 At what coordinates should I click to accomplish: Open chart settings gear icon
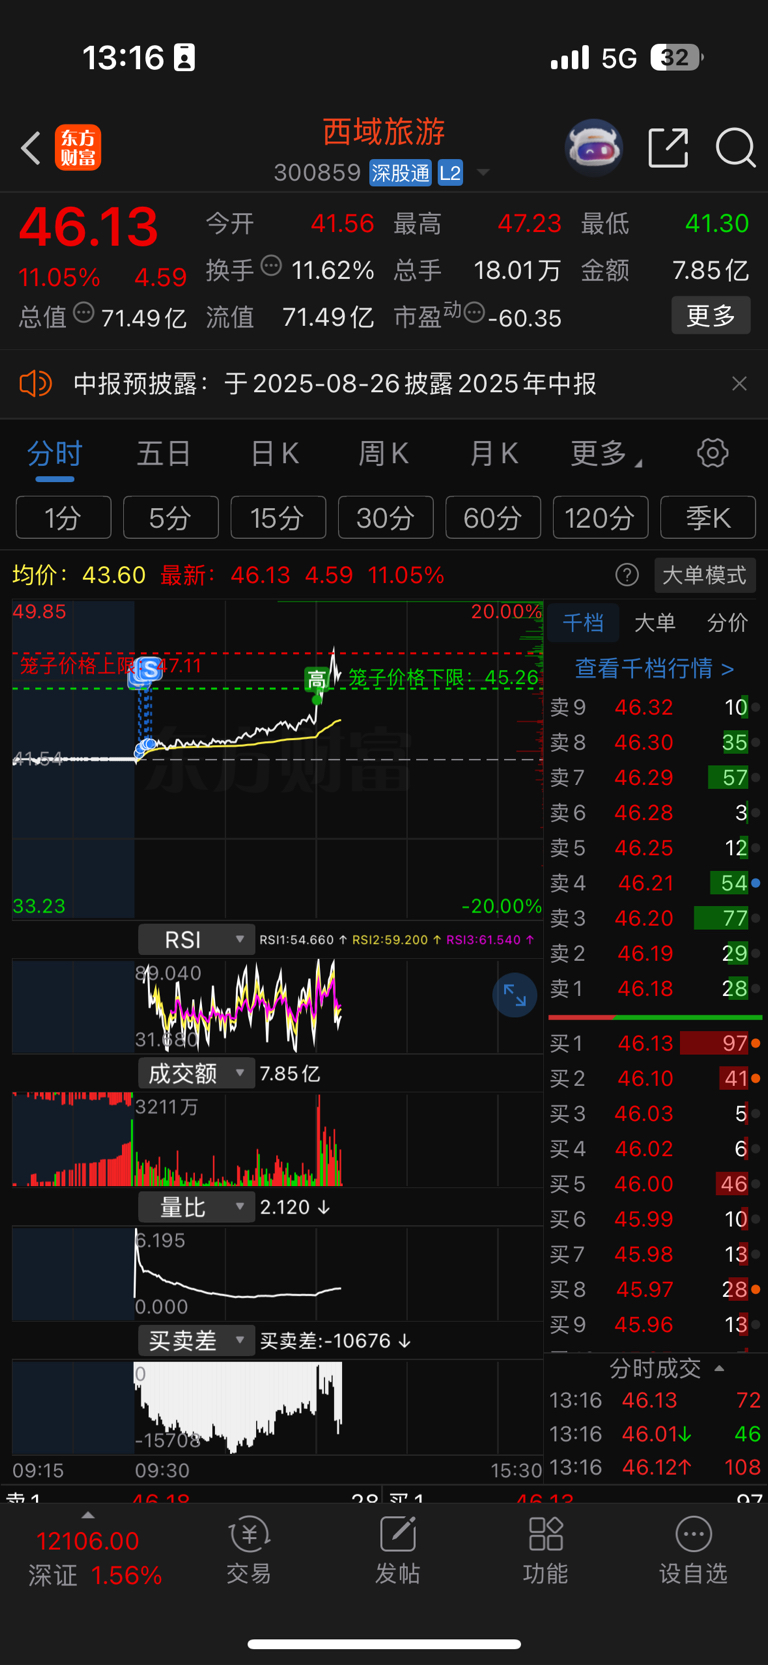point(713,453)
